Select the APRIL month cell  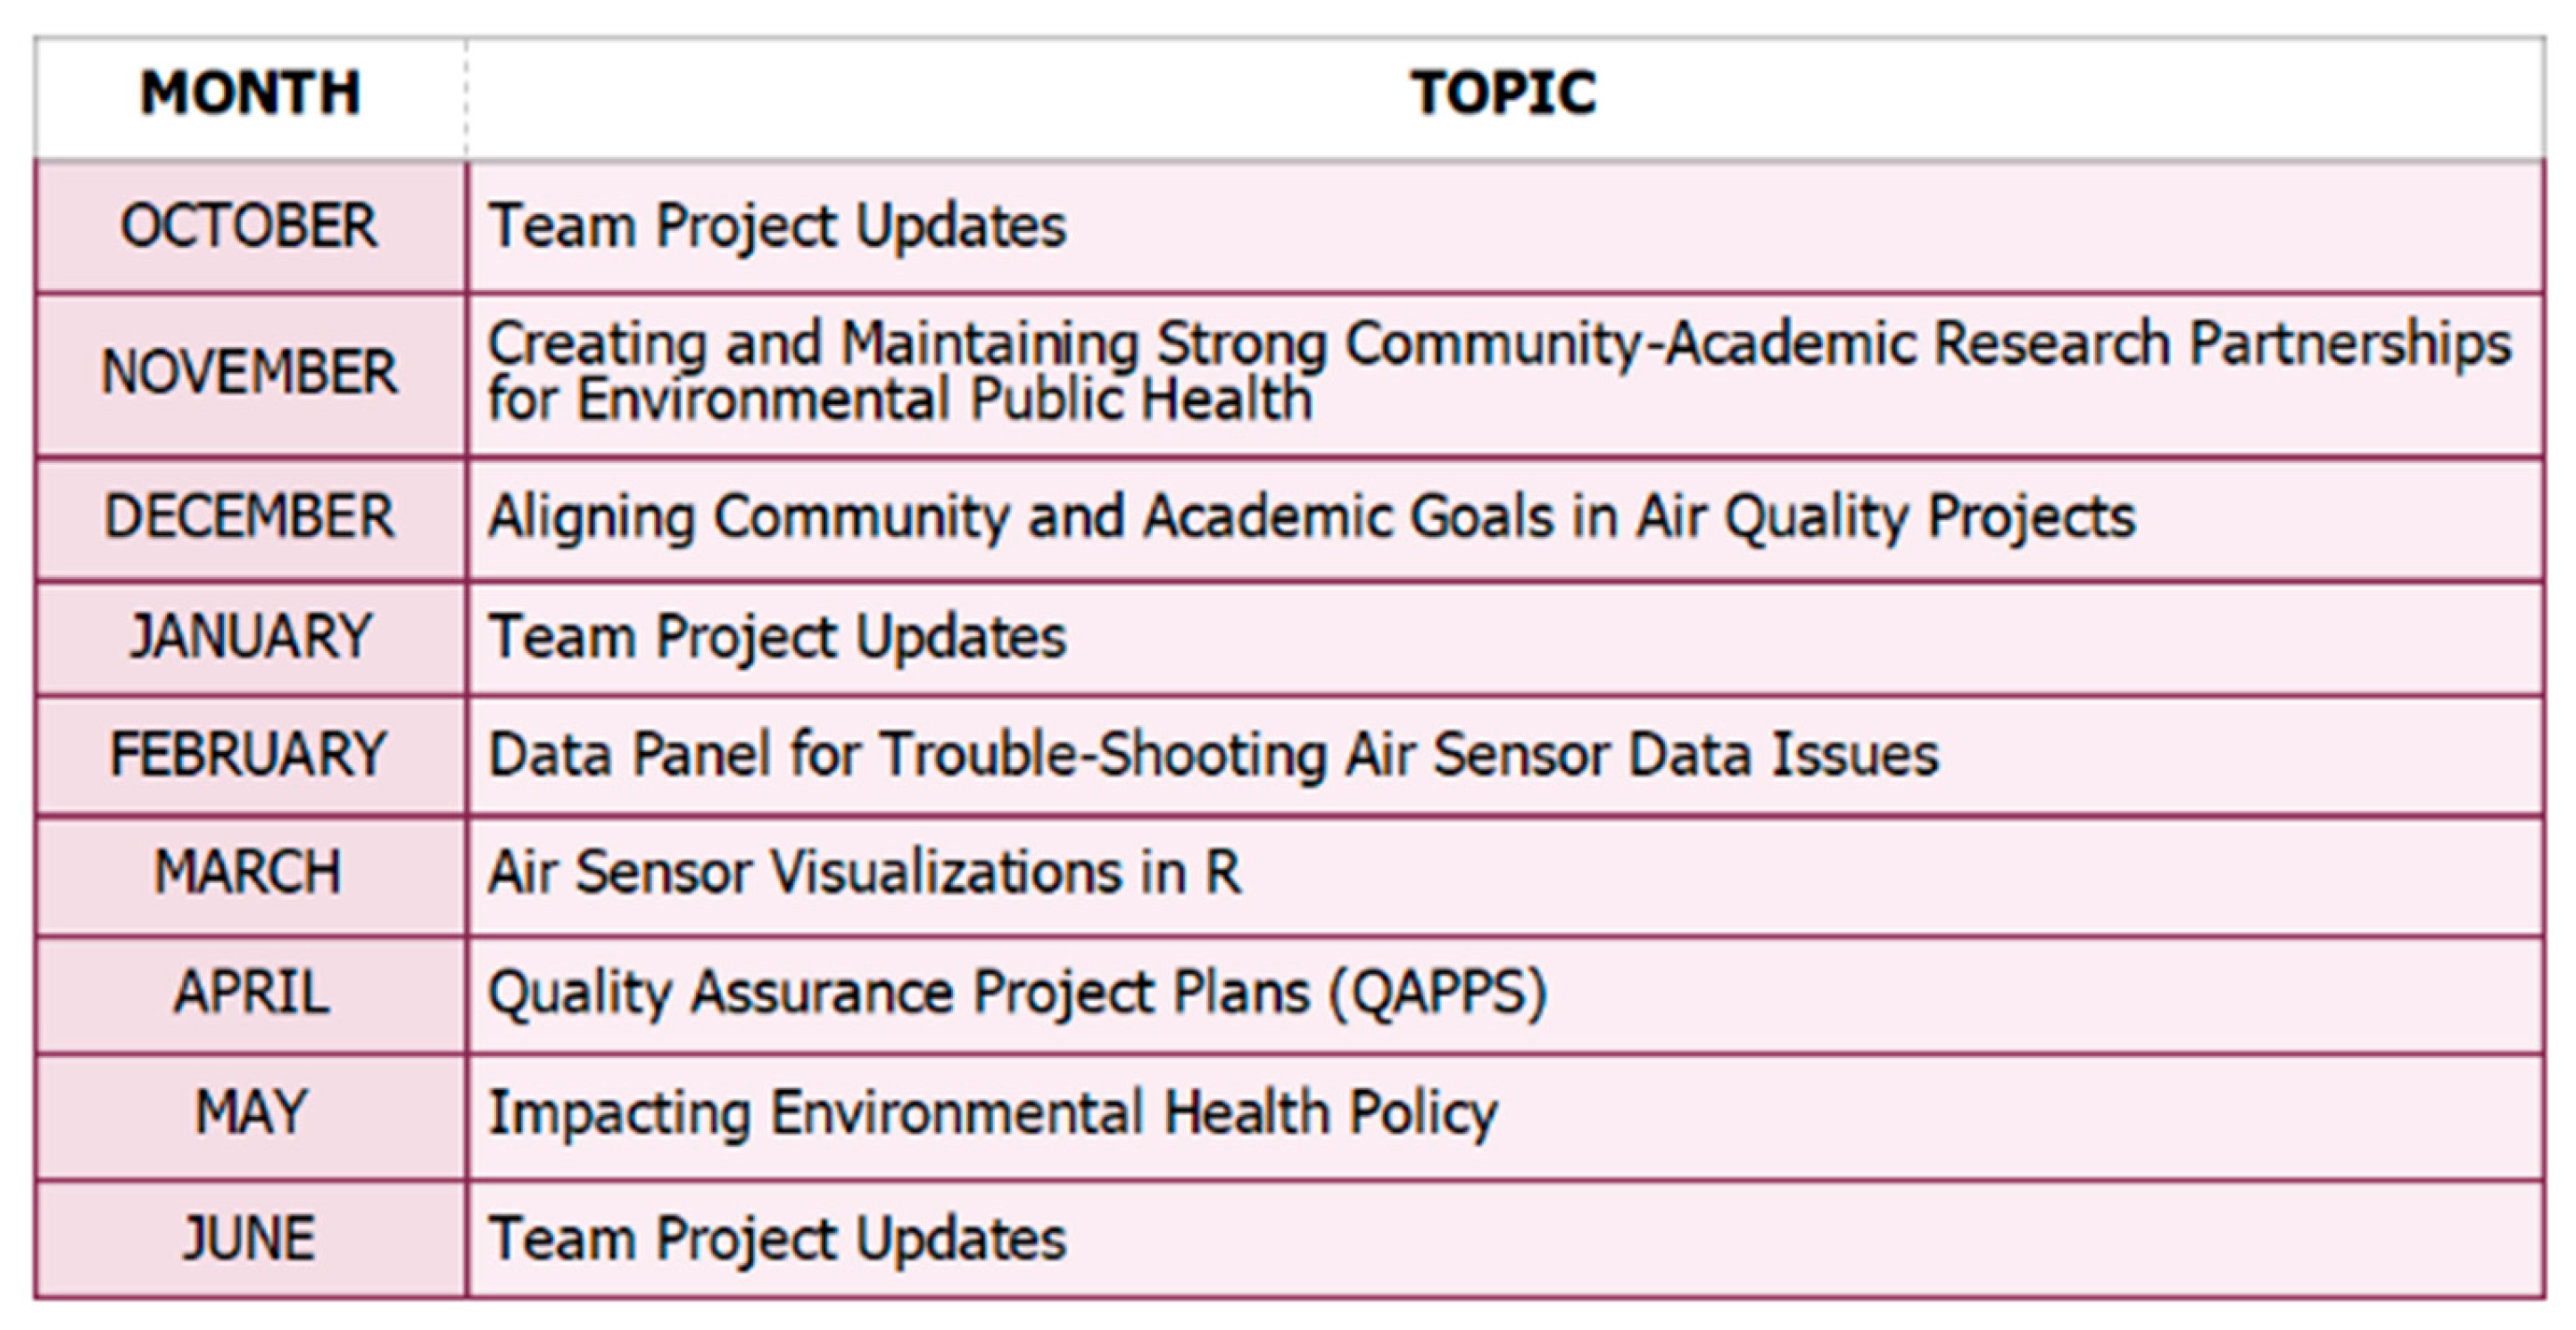[250, 994]
